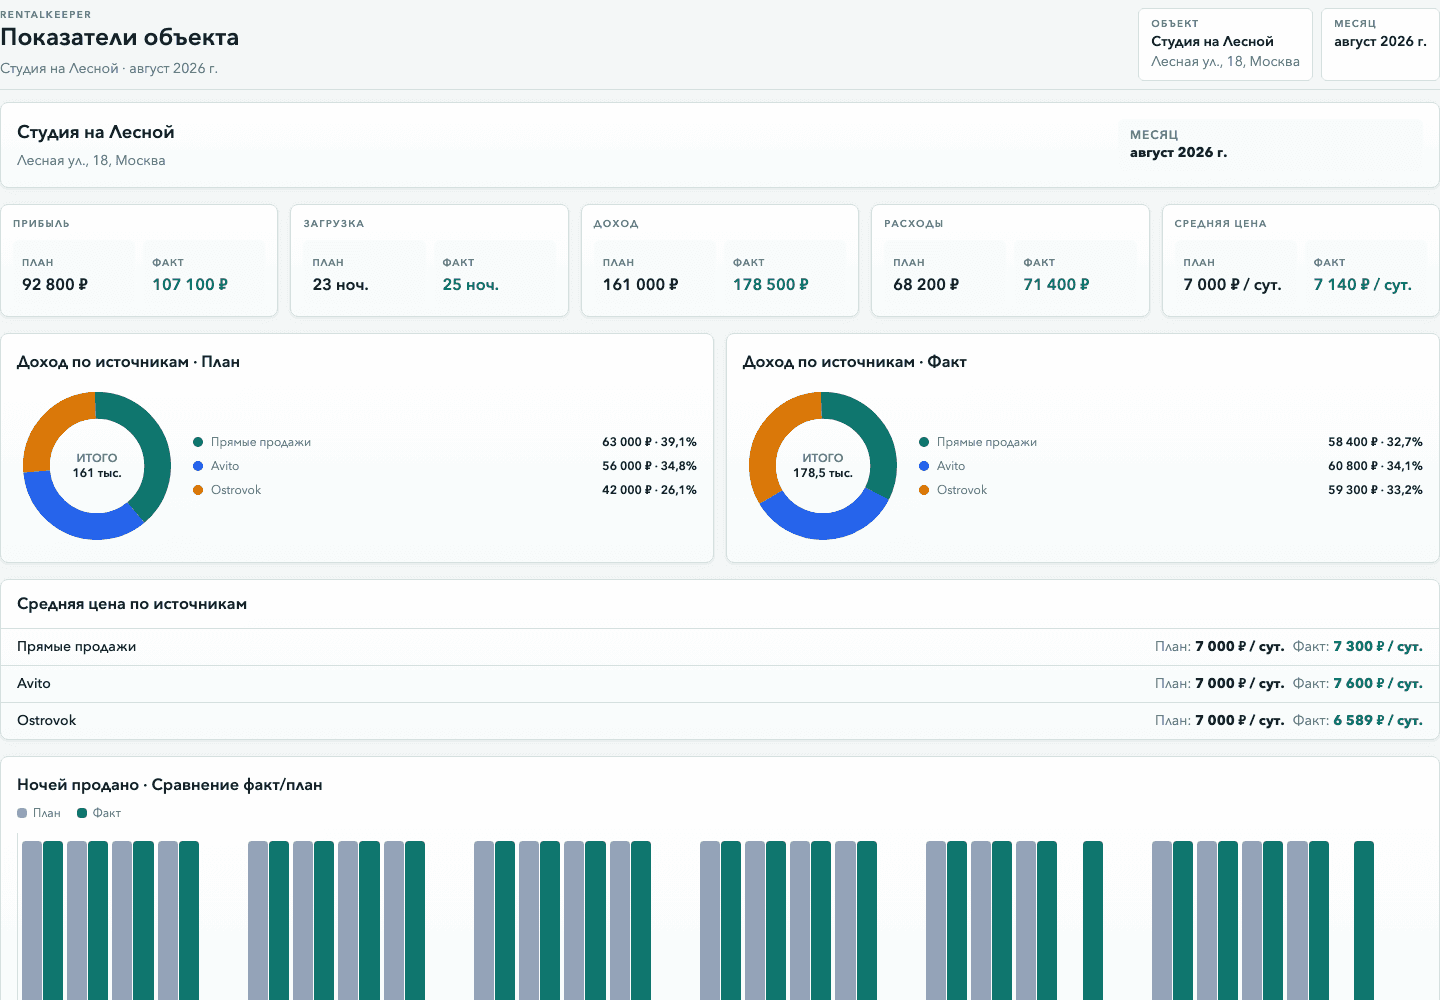Click the Доход plan value 161 000 ₽

(x=640, y=285)
